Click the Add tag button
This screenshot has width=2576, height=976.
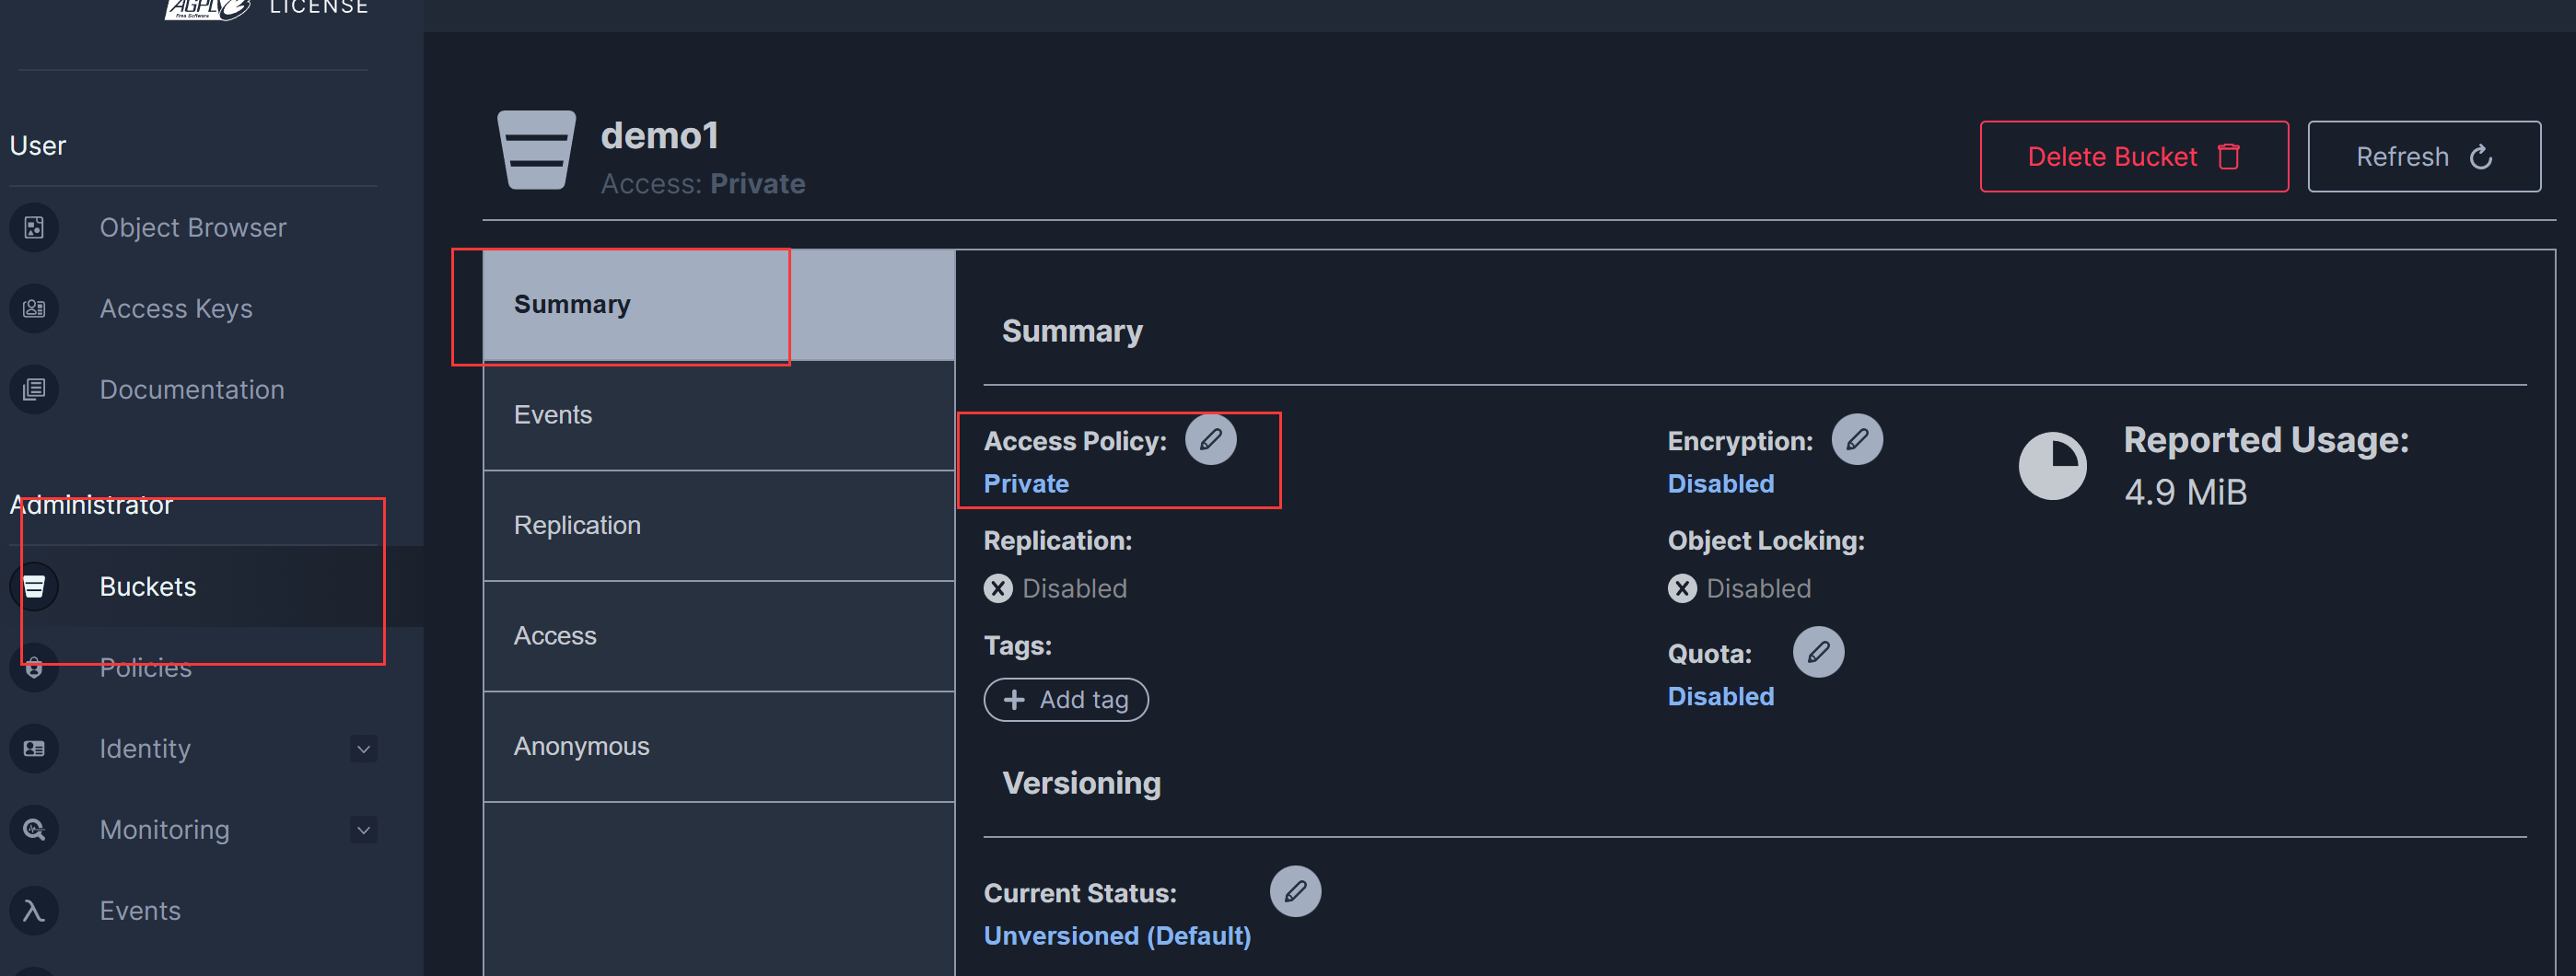pos(1065,700)
